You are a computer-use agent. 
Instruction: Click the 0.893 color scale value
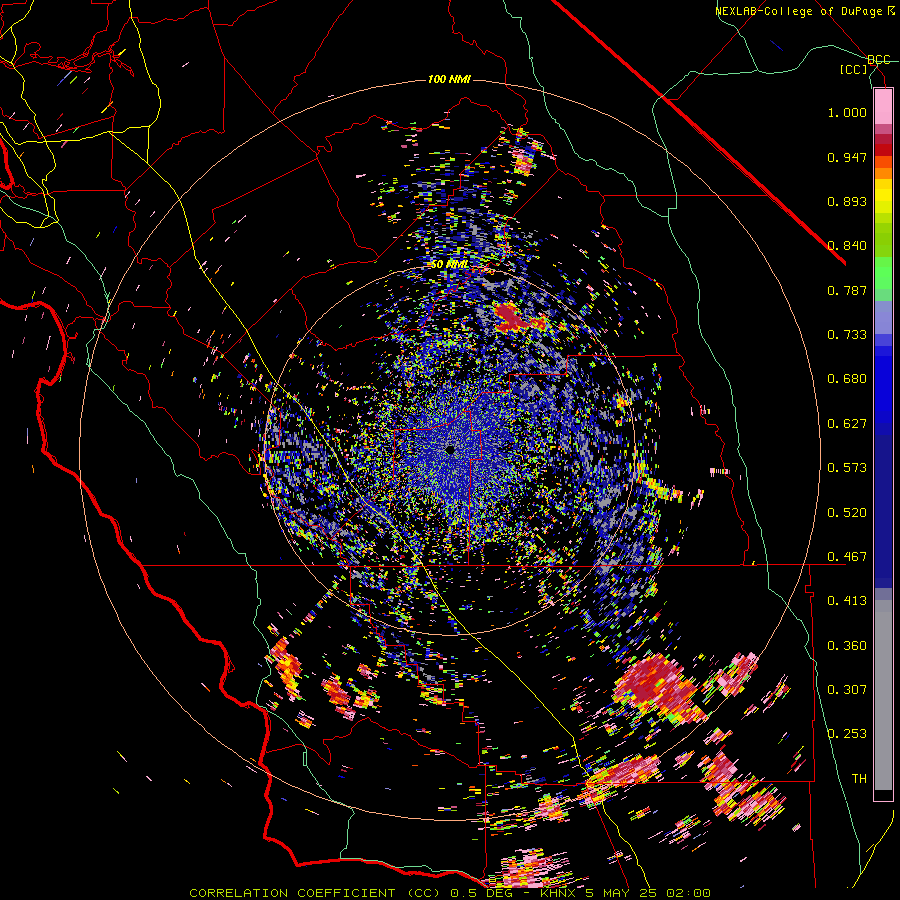(x=847, y=201)
